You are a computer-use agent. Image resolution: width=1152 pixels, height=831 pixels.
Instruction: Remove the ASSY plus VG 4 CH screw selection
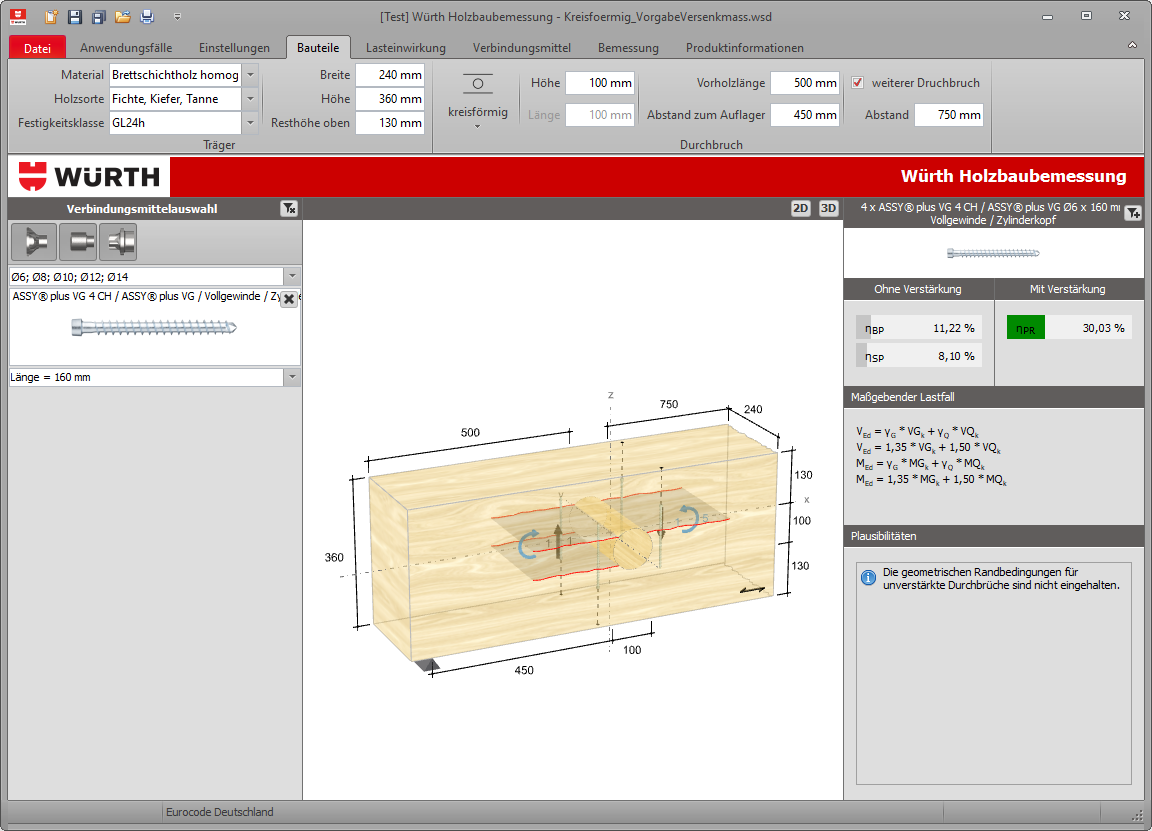pos(289,299)
